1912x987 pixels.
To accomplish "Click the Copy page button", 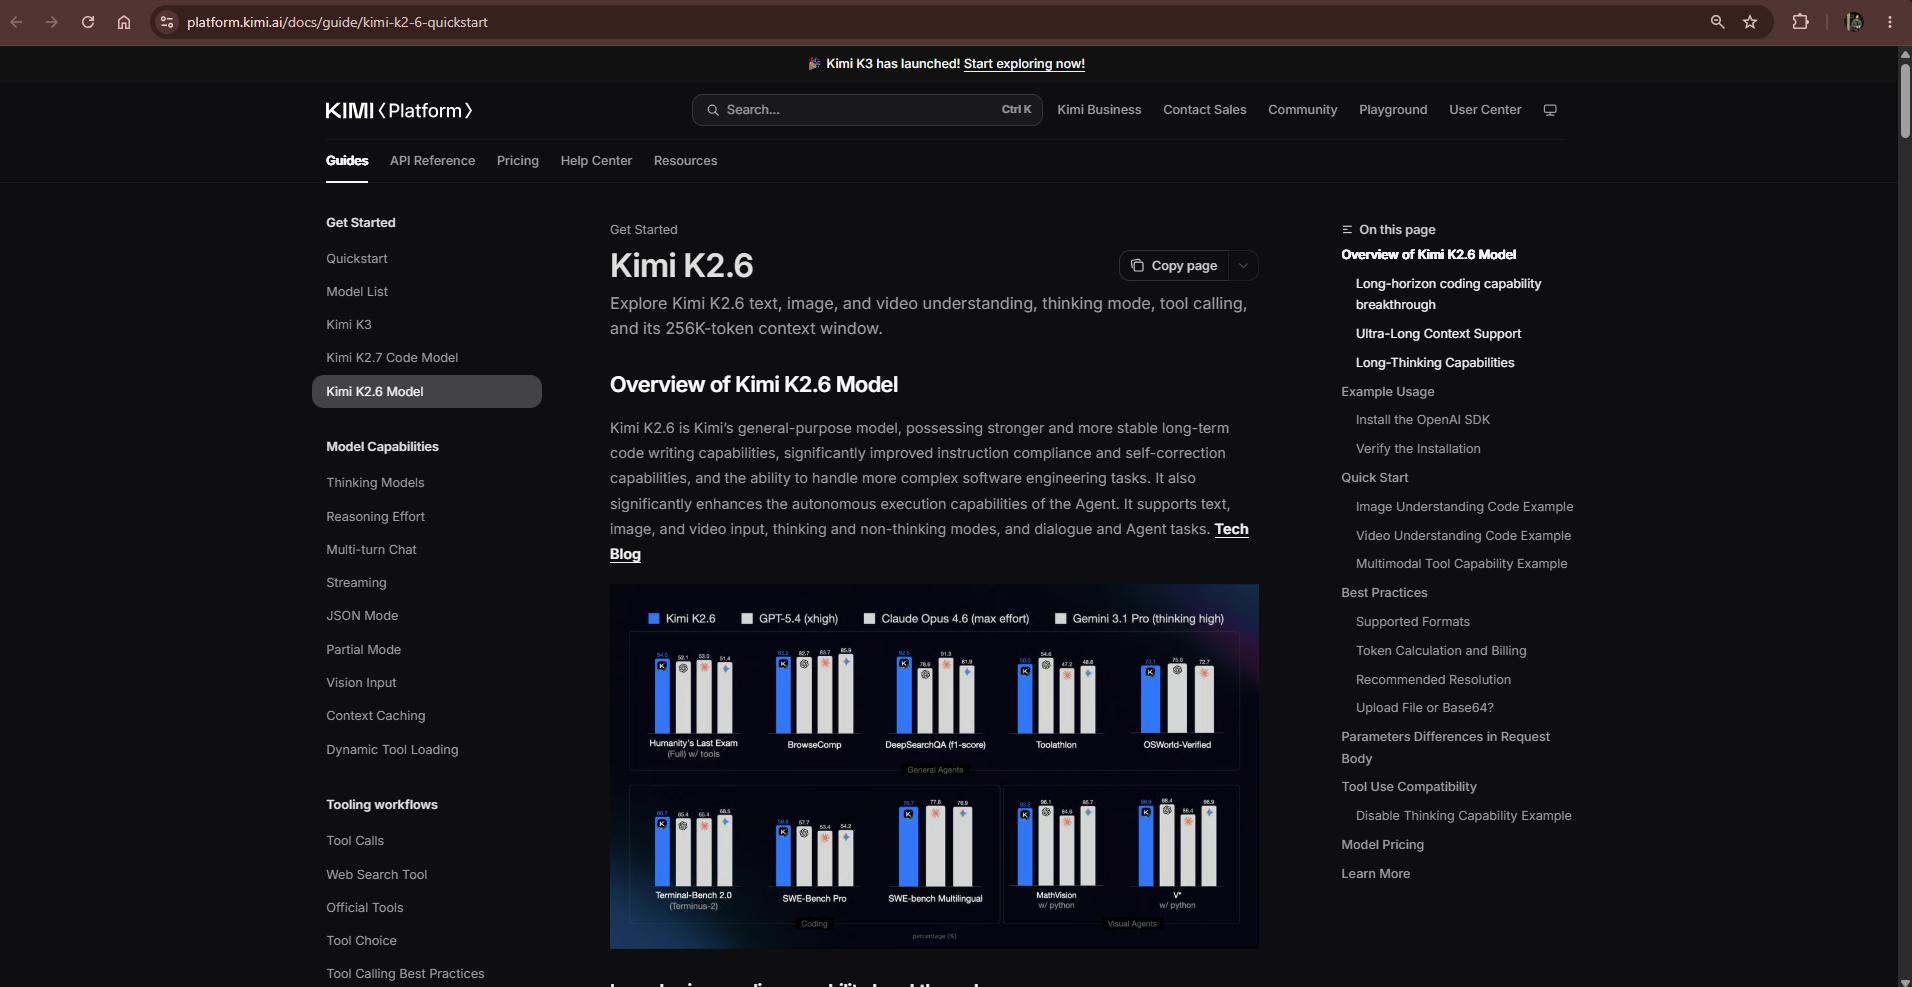I will pyautogui.click(x=1175, y=265).
